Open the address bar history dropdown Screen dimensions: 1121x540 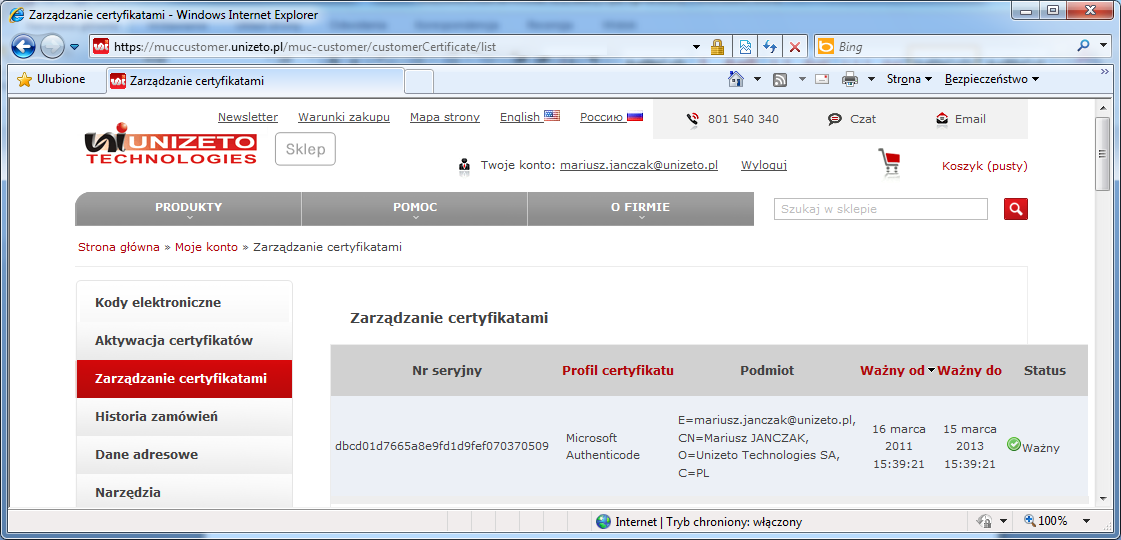697,47
